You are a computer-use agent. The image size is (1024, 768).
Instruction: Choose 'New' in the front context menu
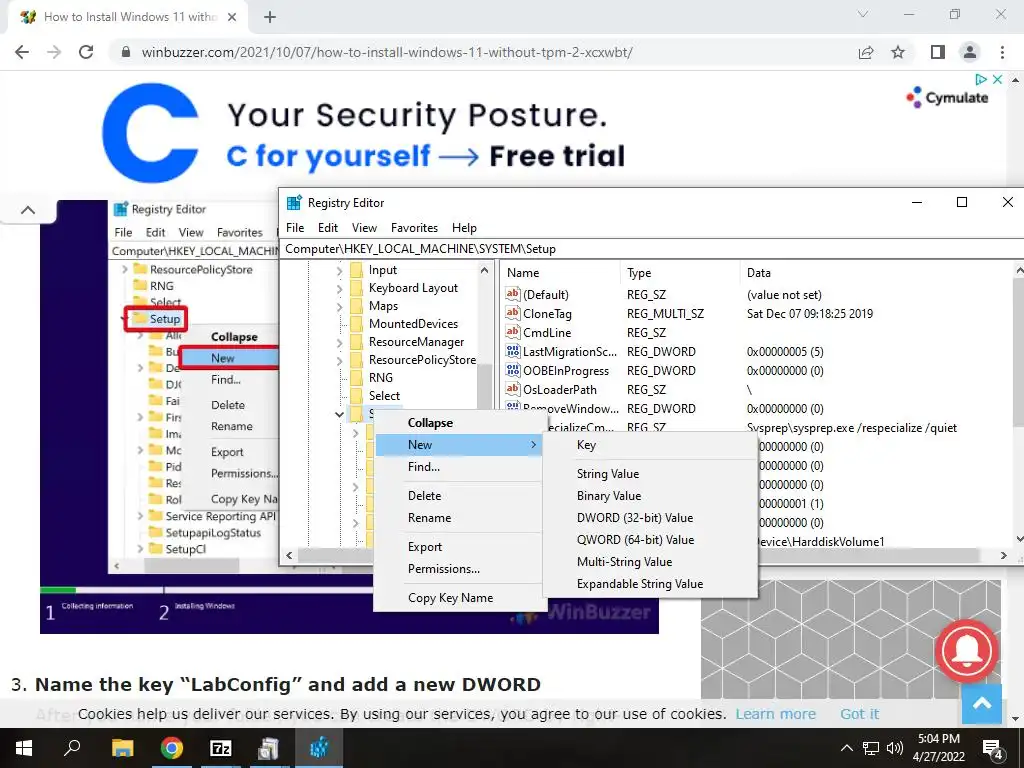point(460,445)
